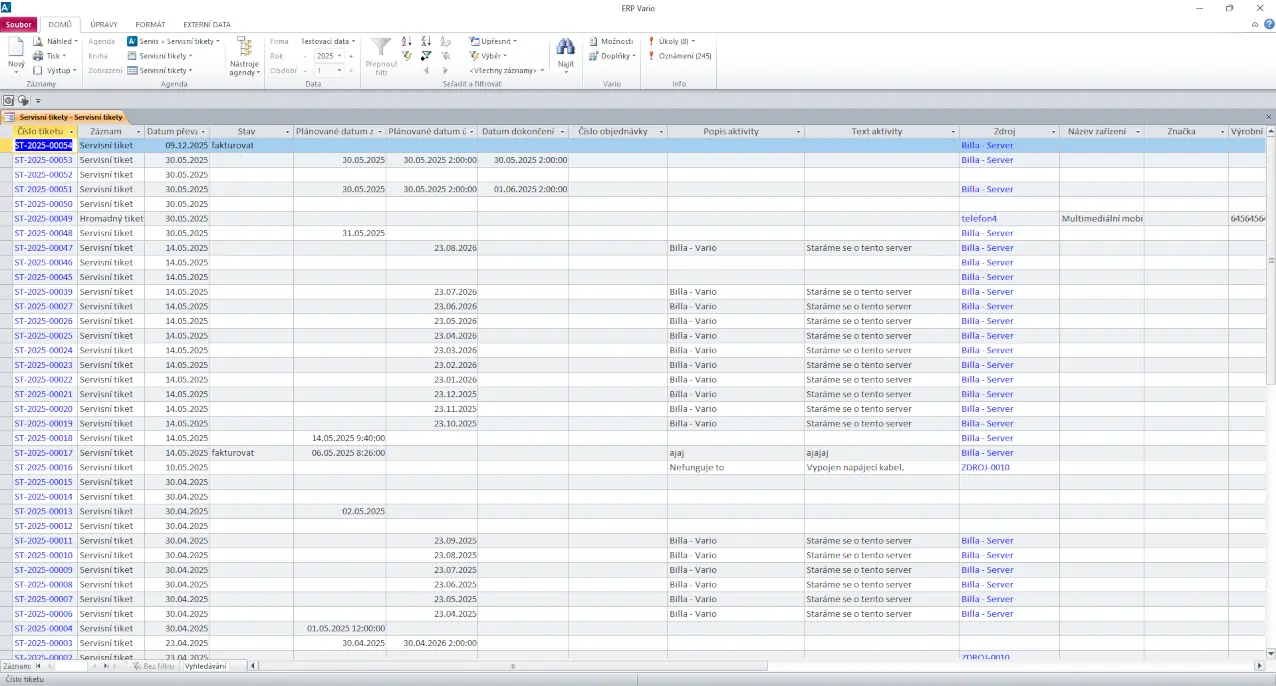Click the Tisk printer icon
1276x686 pixels.
pos(38,56)
